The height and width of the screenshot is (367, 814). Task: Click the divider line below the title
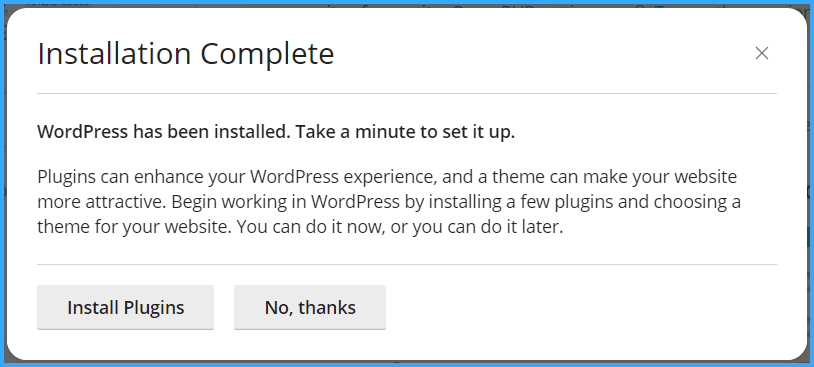tap(406, 93)
